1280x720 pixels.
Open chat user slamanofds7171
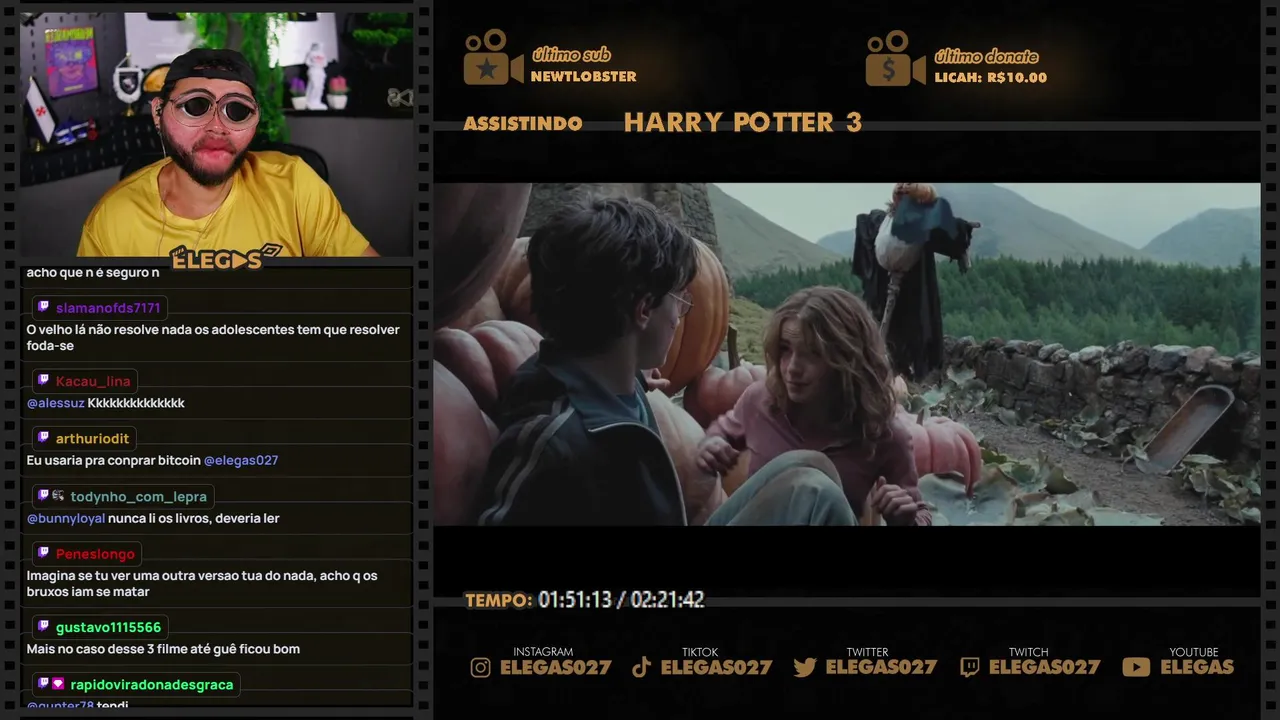point(108,308)
